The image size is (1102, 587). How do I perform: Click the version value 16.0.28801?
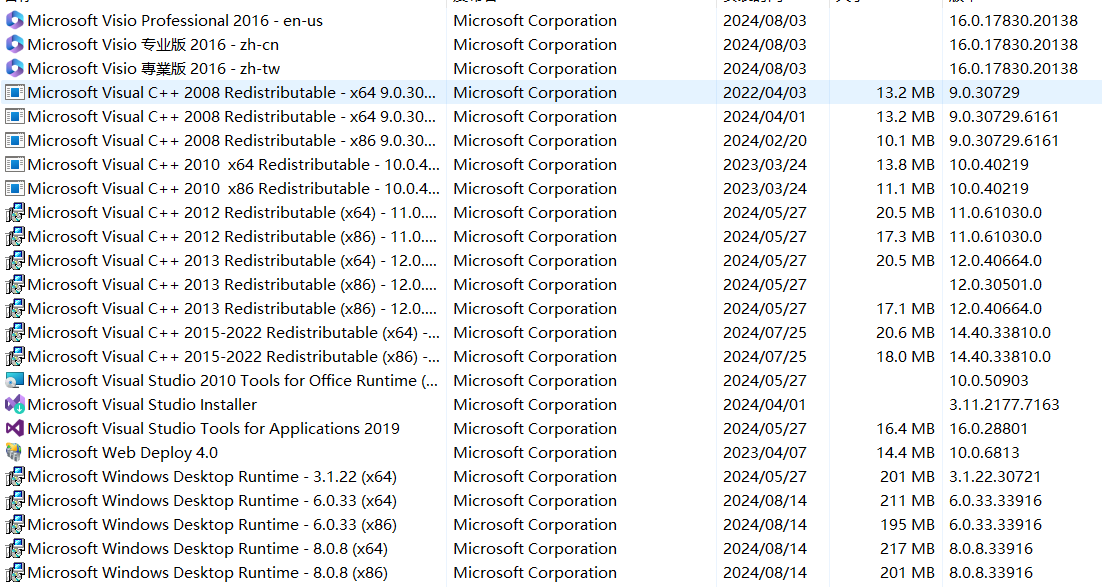pos(988,428)
